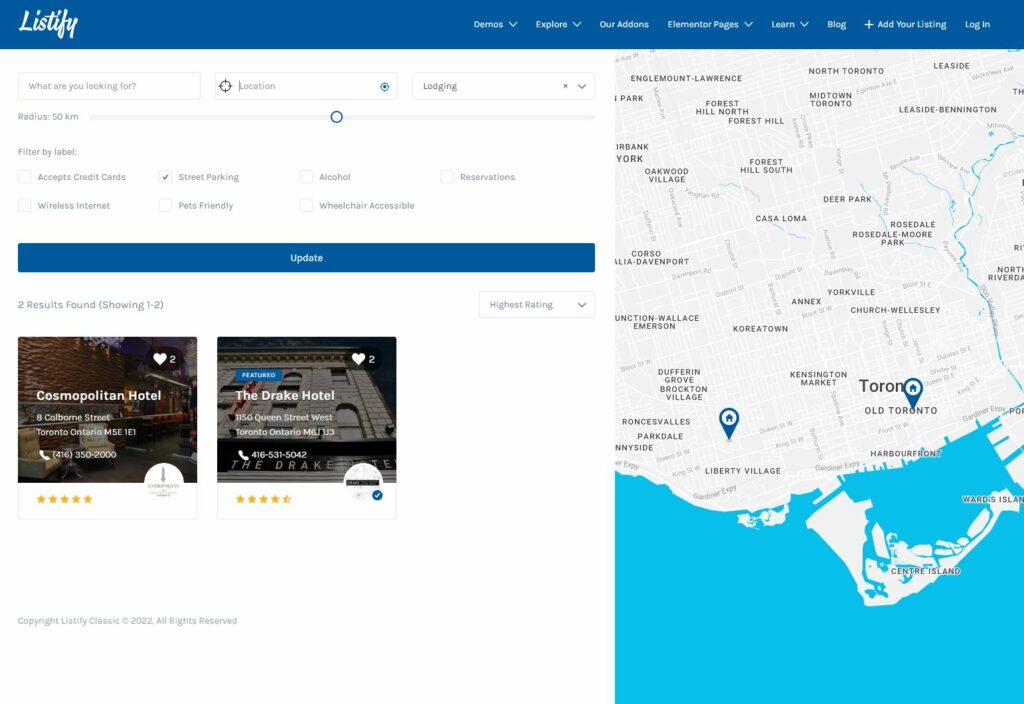1024x704 pixels.
Task: Check the Wireless Internet filter
Action: 24,206
